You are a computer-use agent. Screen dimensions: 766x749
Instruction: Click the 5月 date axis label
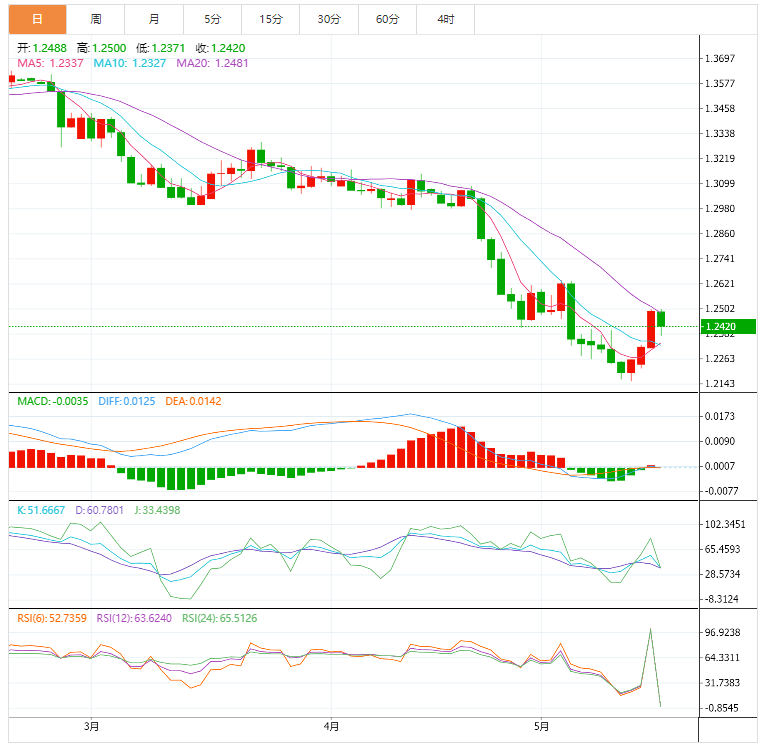tap(541, 727)
